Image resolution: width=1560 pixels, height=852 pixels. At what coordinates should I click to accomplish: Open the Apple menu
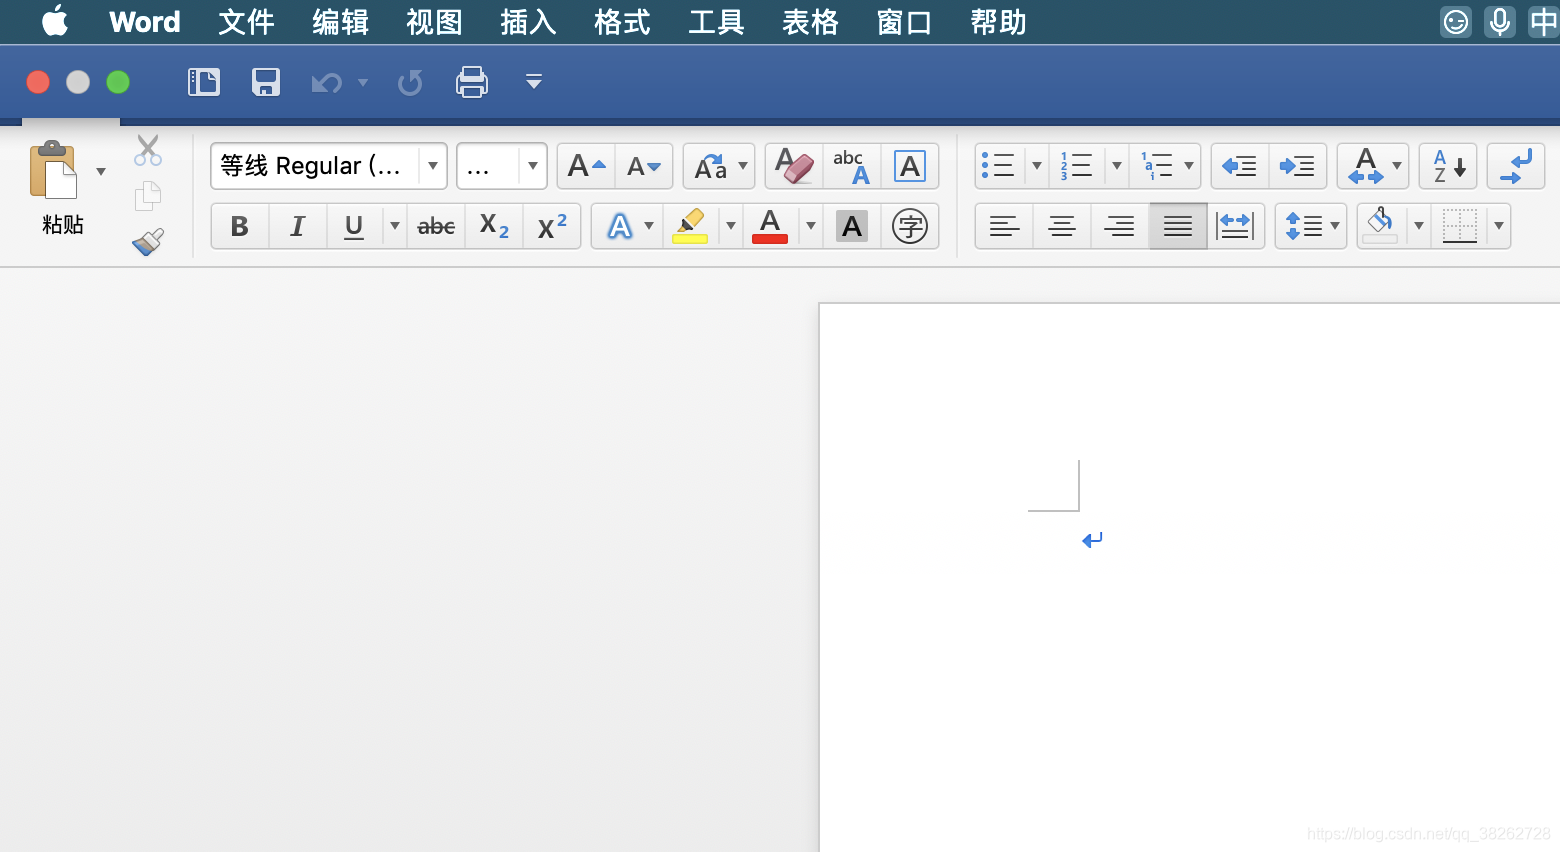55,21
